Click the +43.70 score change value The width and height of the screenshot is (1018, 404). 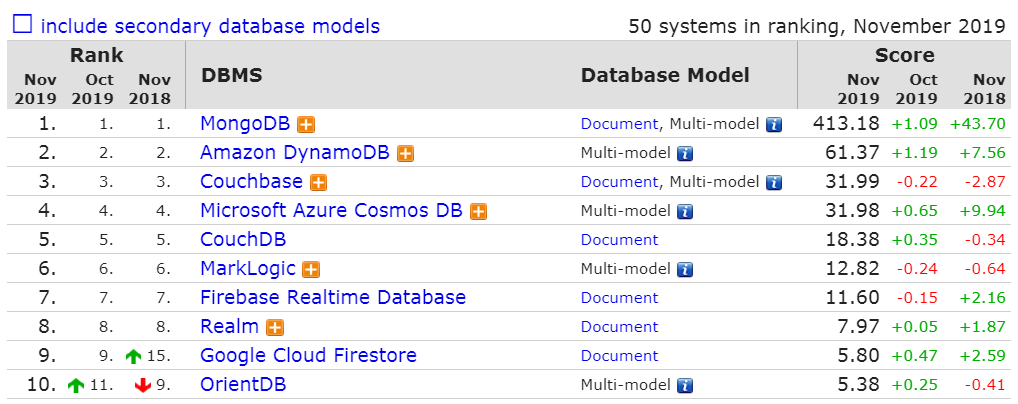977,123
